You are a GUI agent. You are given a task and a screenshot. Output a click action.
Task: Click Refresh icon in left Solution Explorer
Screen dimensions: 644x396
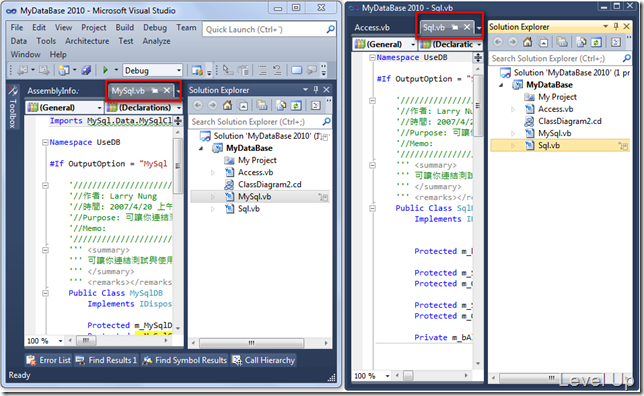coord(296,106)
